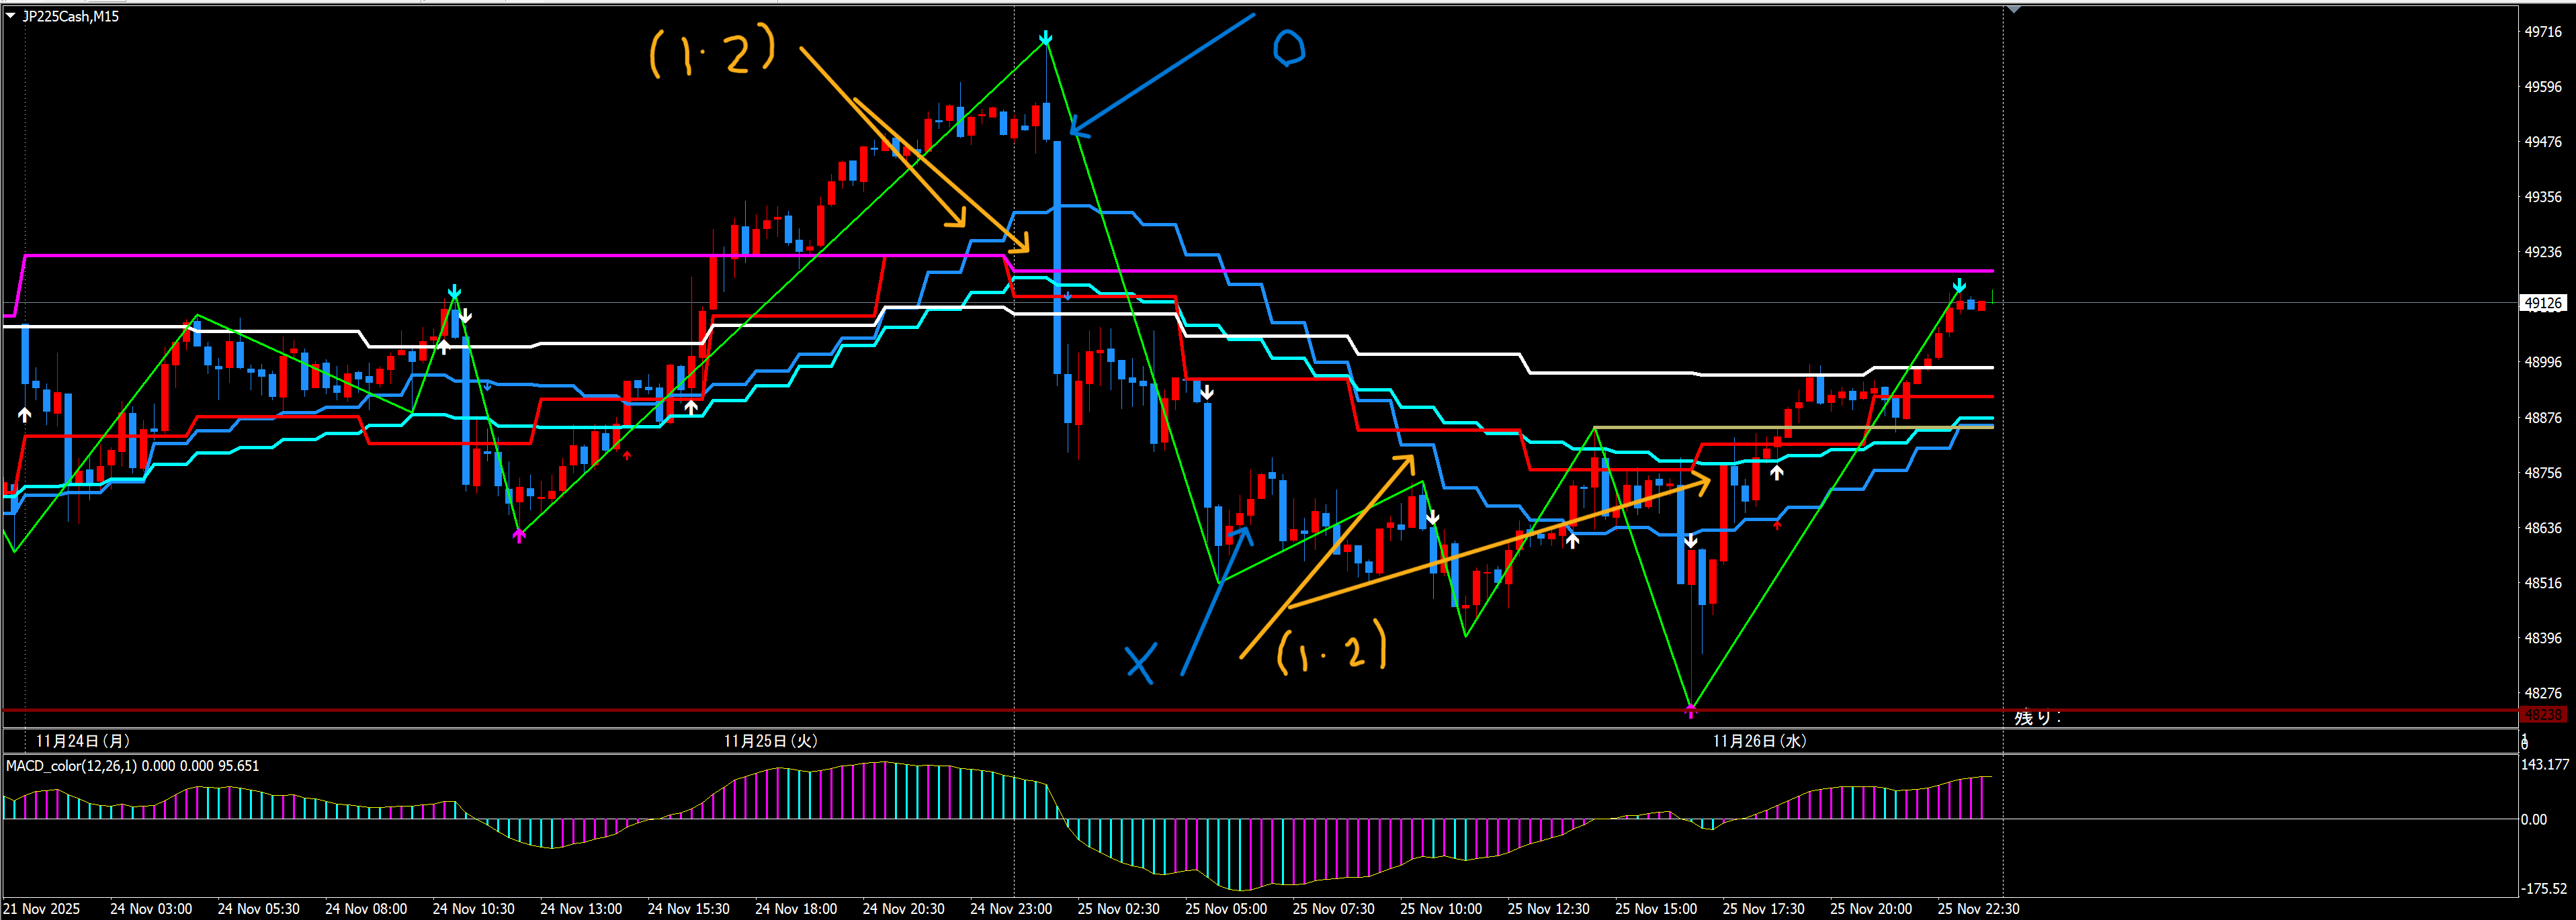Click the 25 Nov 10:00 time axis label
Viewport: 2576px width, 920px height.
pyautogui.click(x=1440, y=909)
